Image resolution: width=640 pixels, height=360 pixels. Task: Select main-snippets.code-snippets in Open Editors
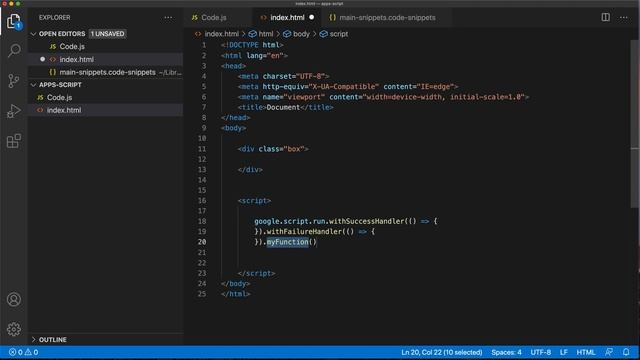click(106, 72)
